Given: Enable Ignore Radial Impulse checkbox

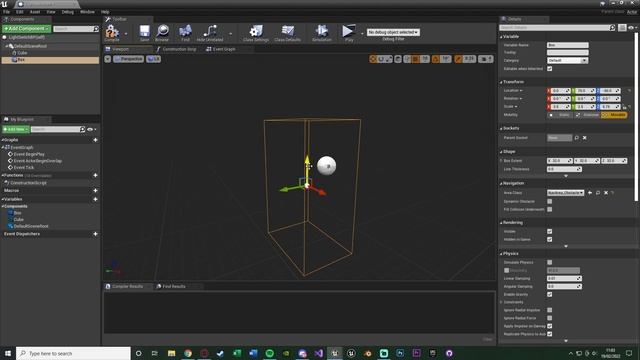Looking at the screenshot, I should point(549,310).
